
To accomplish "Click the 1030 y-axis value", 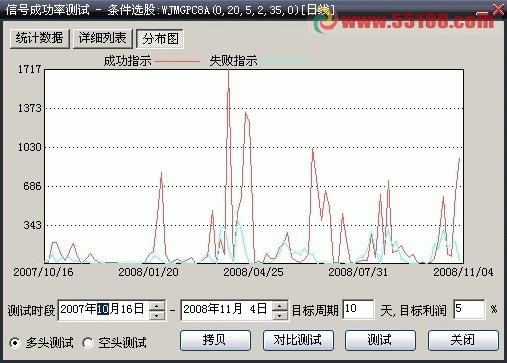I will [x=29, y=147].
